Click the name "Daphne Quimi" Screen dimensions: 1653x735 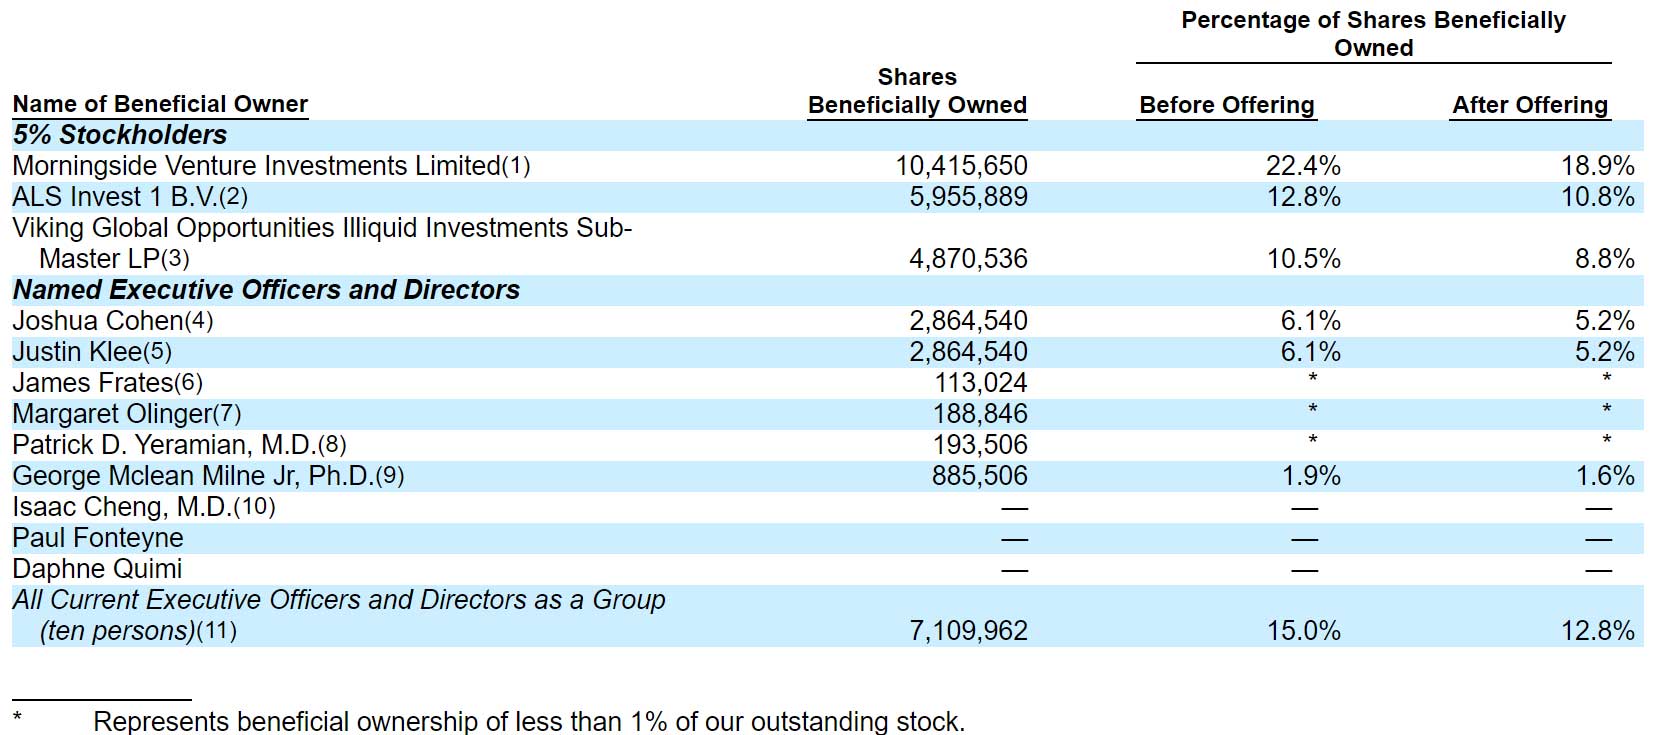pyautogui.click(x=97, y=569)
